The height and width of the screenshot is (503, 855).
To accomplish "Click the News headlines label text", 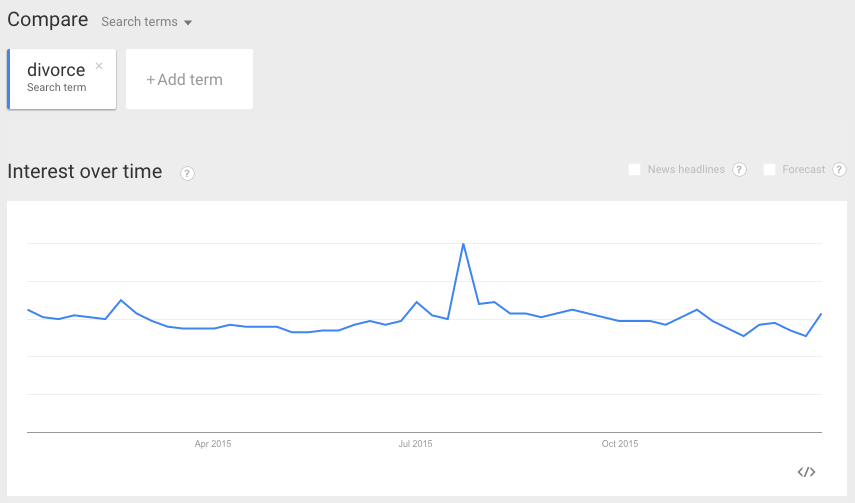I will (686, 170).
